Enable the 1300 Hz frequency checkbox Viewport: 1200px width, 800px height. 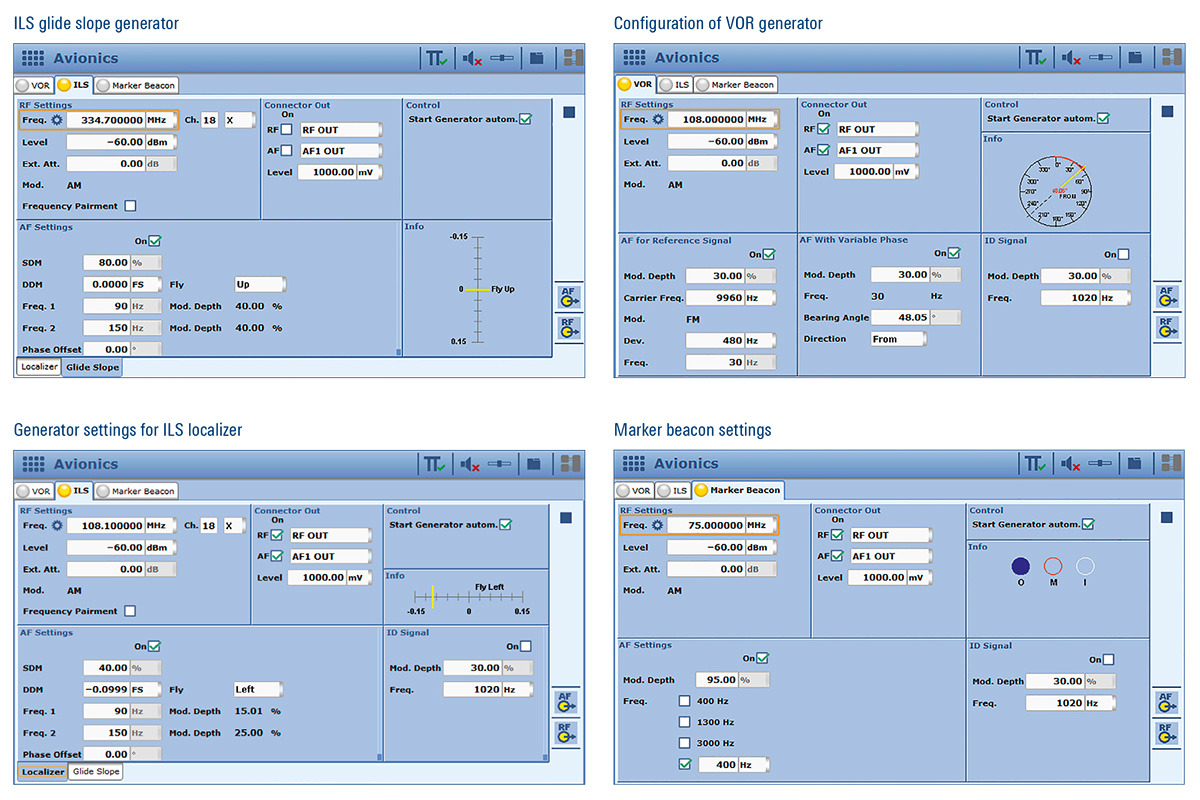point(685,722)
